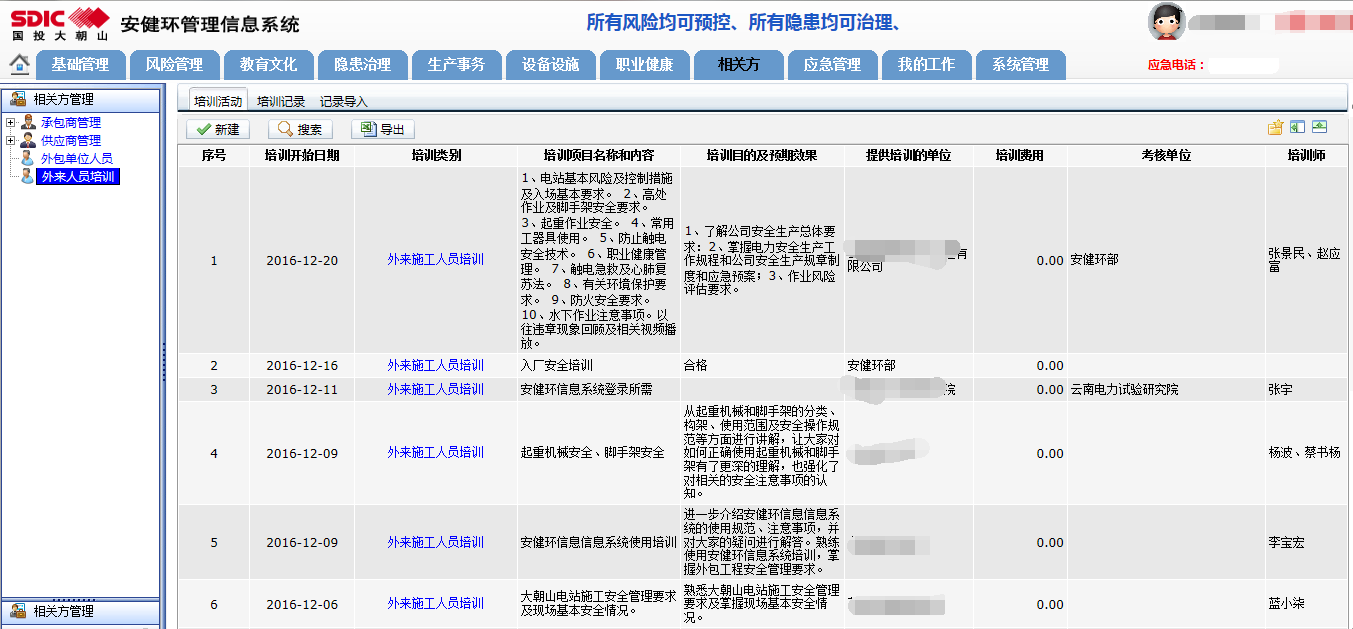Open 外来施工人员培训 link in row 4
This screenshot has width=1353, height=629.
435,453
